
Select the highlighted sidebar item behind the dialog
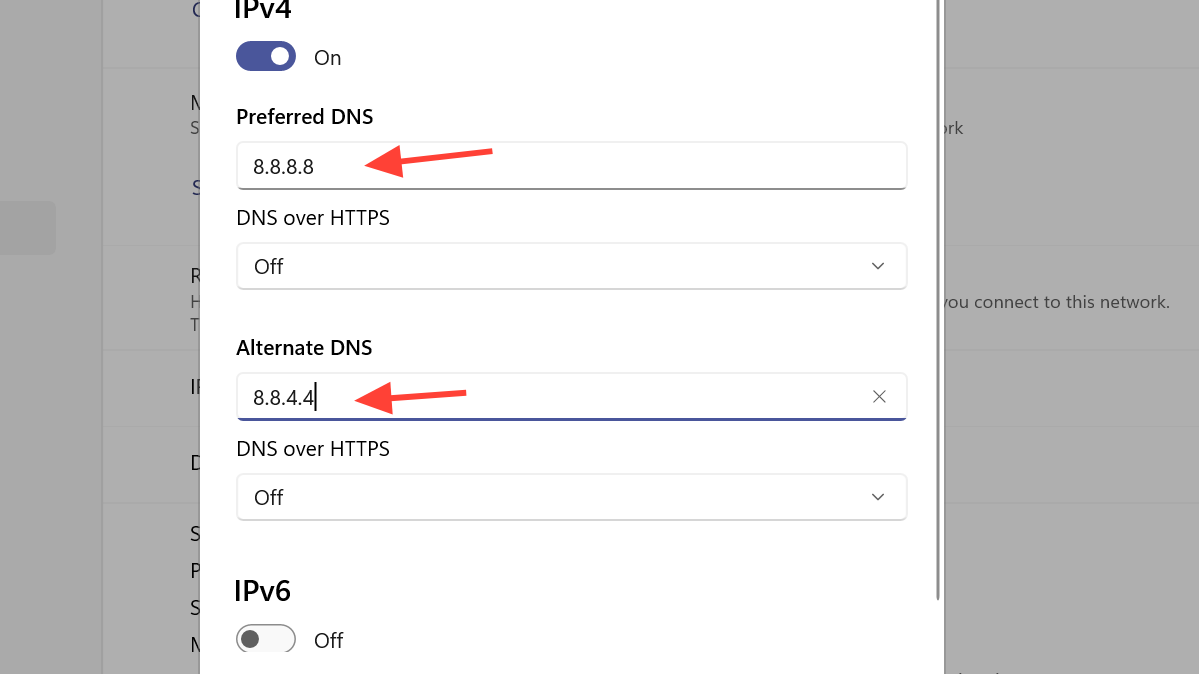click(x=27, y=228)
